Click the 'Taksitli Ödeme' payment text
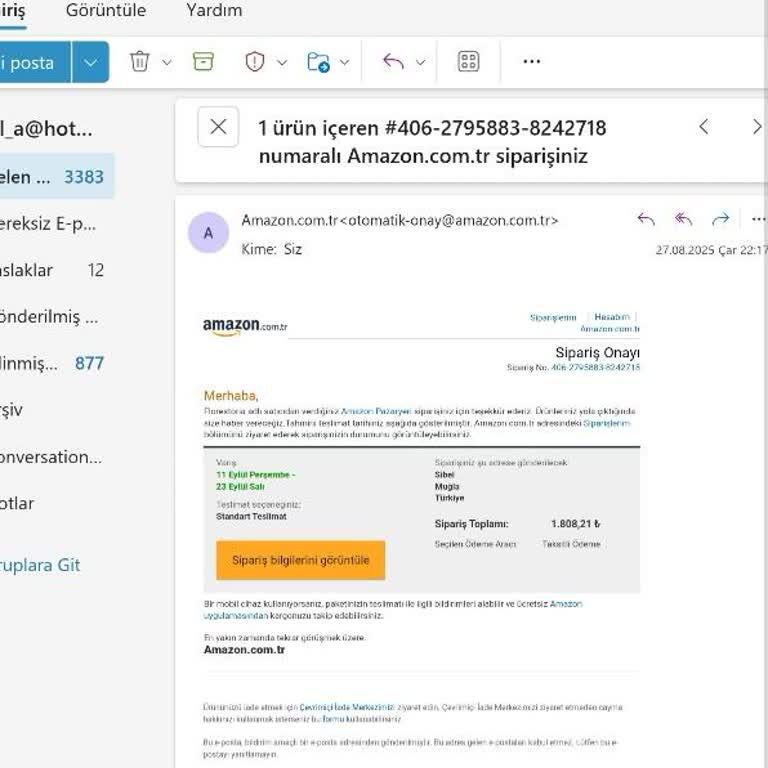 tap(571, 544)
